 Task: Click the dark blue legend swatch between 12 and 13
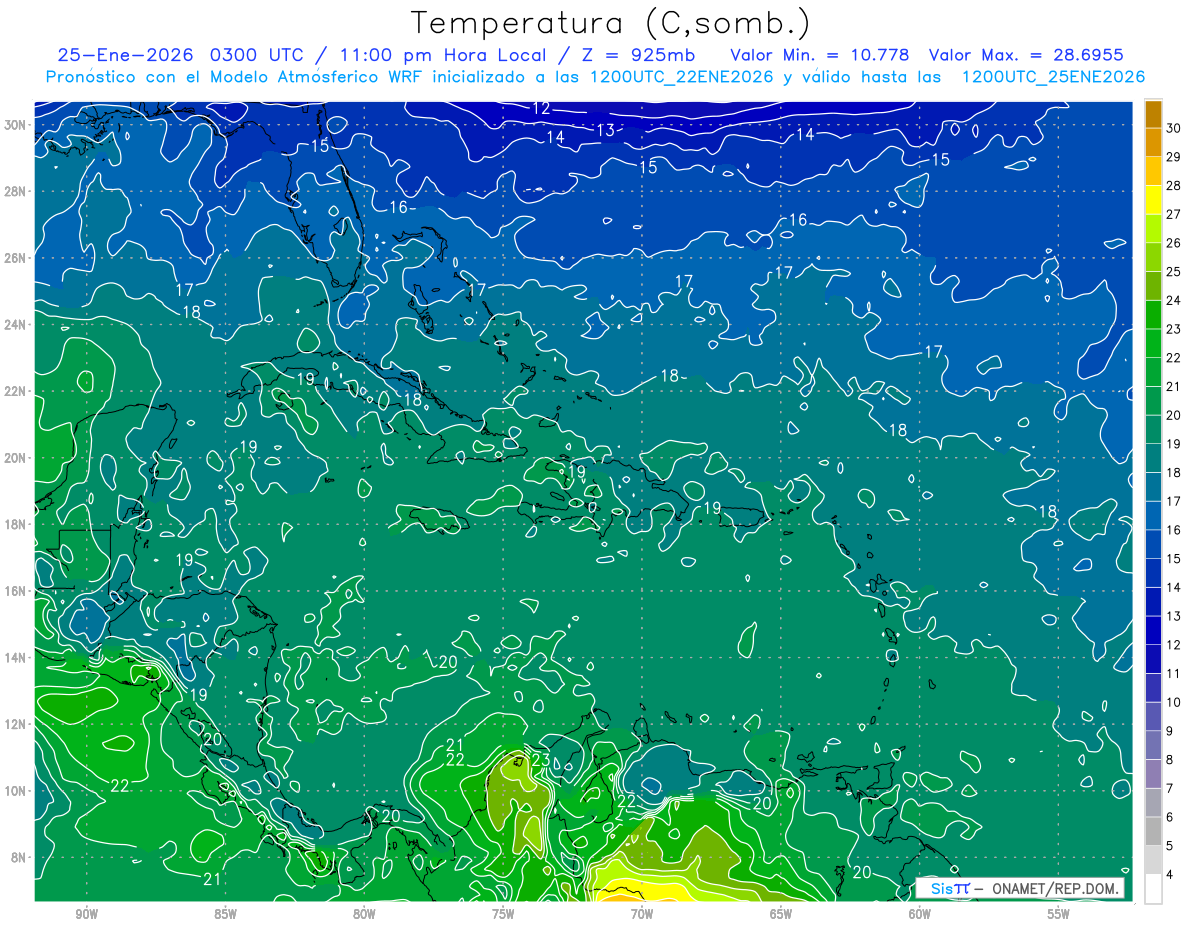(1153, 630)
